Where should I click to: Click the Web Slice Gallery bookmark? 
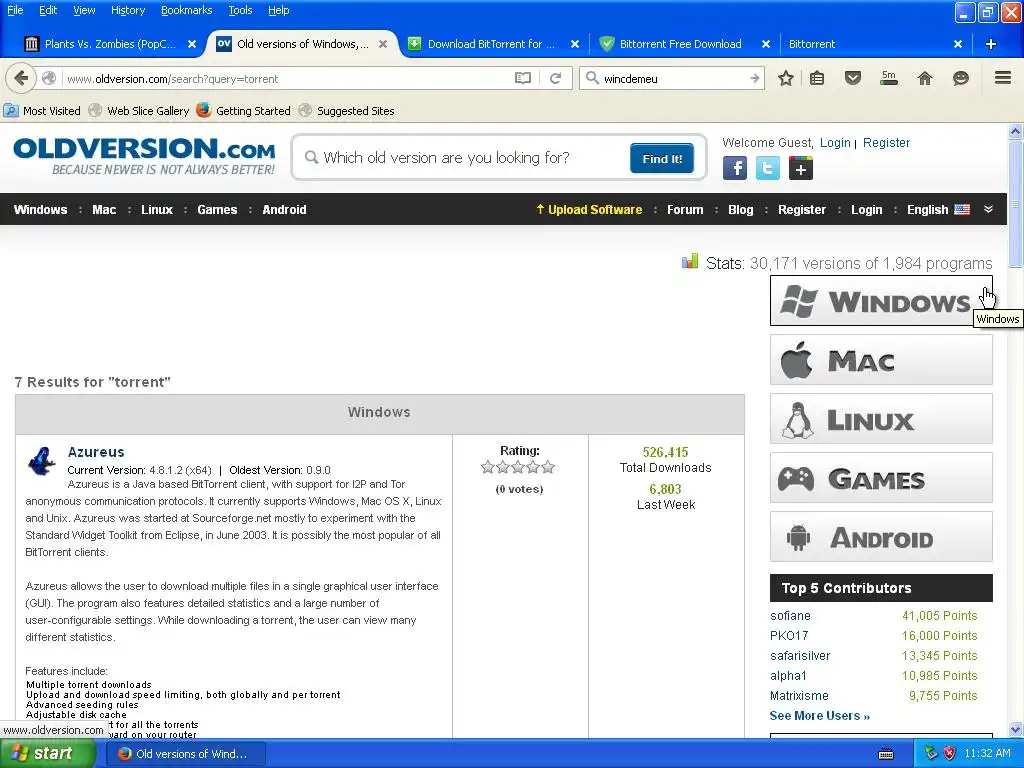(138, 110)
